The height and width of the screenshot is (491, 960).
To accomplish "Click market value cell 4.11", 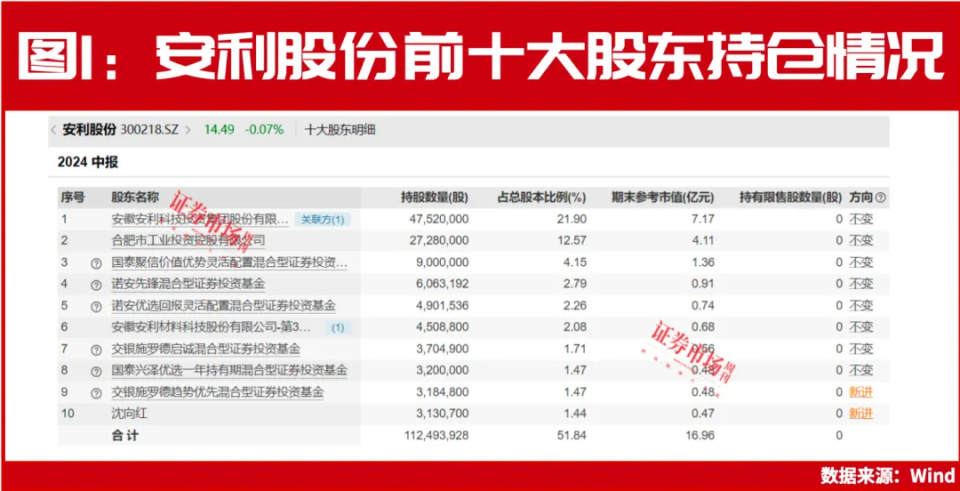I will [x=704, y=241].
